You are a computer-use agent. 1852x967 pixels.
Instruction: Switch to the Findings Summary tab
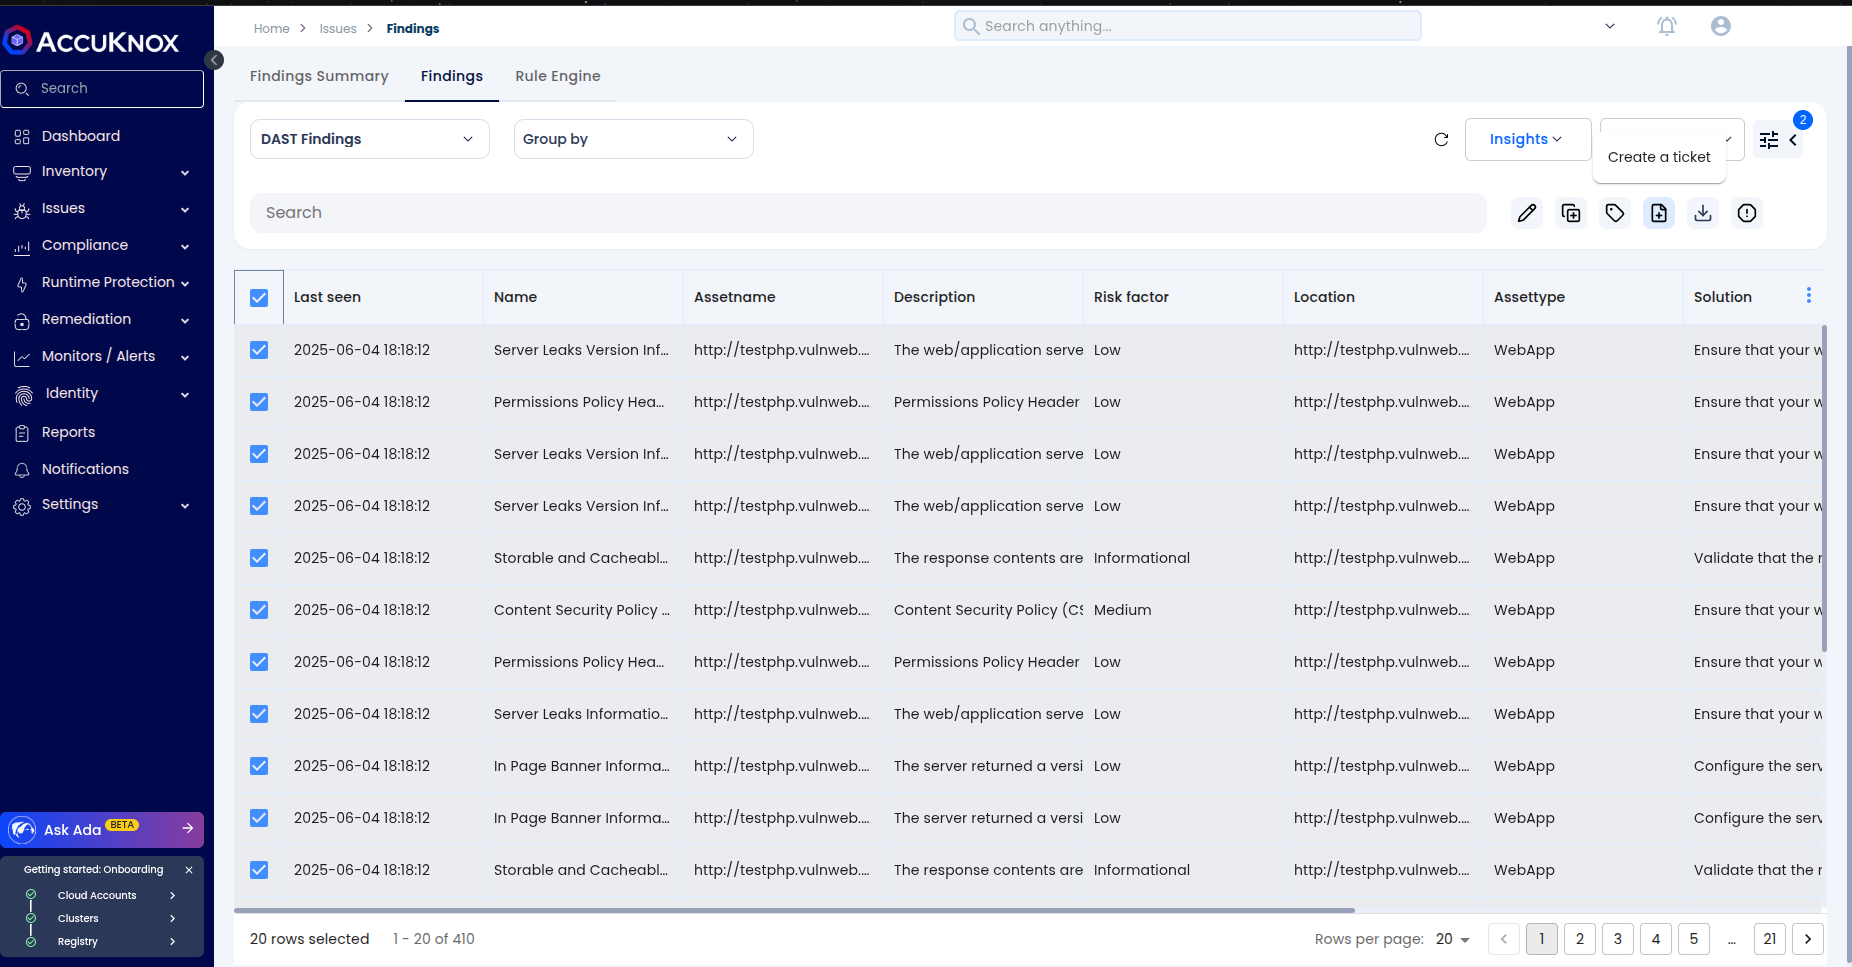click(x=319, y=76)
